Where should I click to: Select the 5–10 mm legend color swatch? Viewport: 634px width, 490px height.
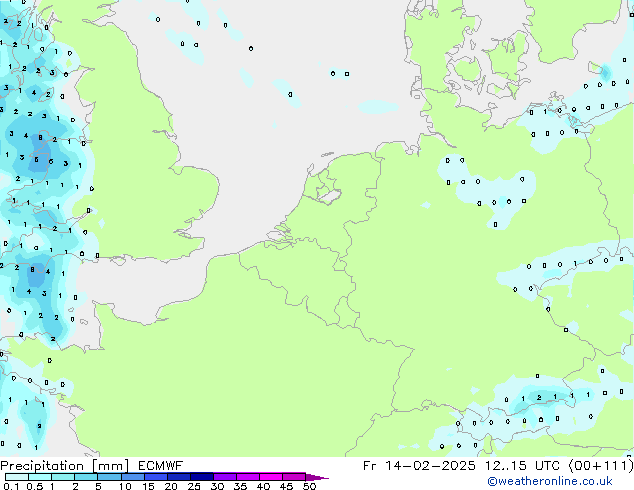tap(109, 477)
